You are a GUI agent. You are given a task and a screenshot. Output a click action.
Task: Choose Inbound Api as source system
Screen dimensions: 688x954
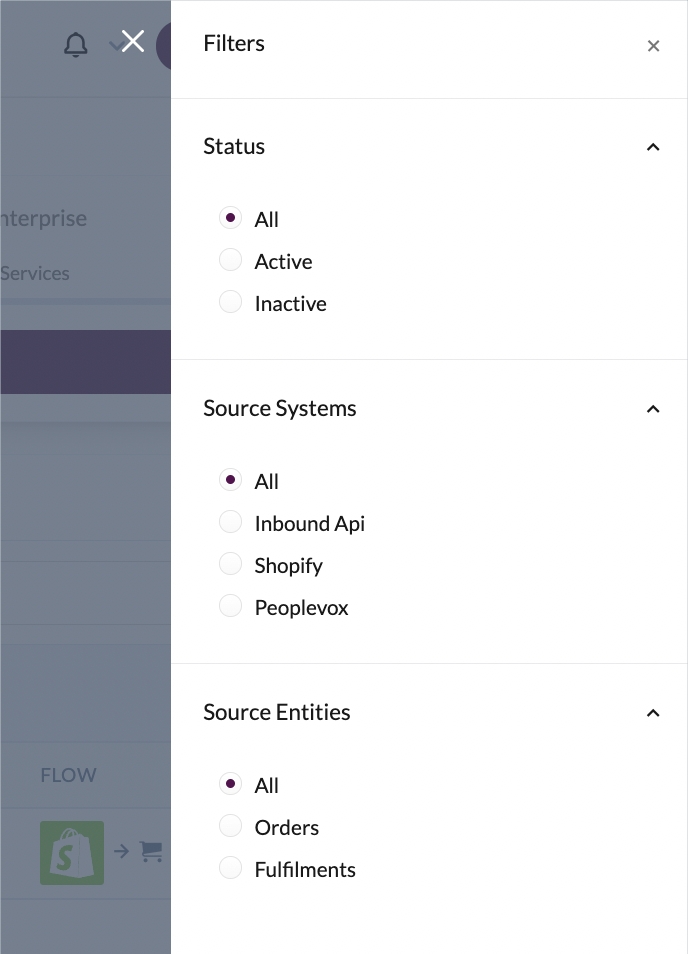[231, 523]
